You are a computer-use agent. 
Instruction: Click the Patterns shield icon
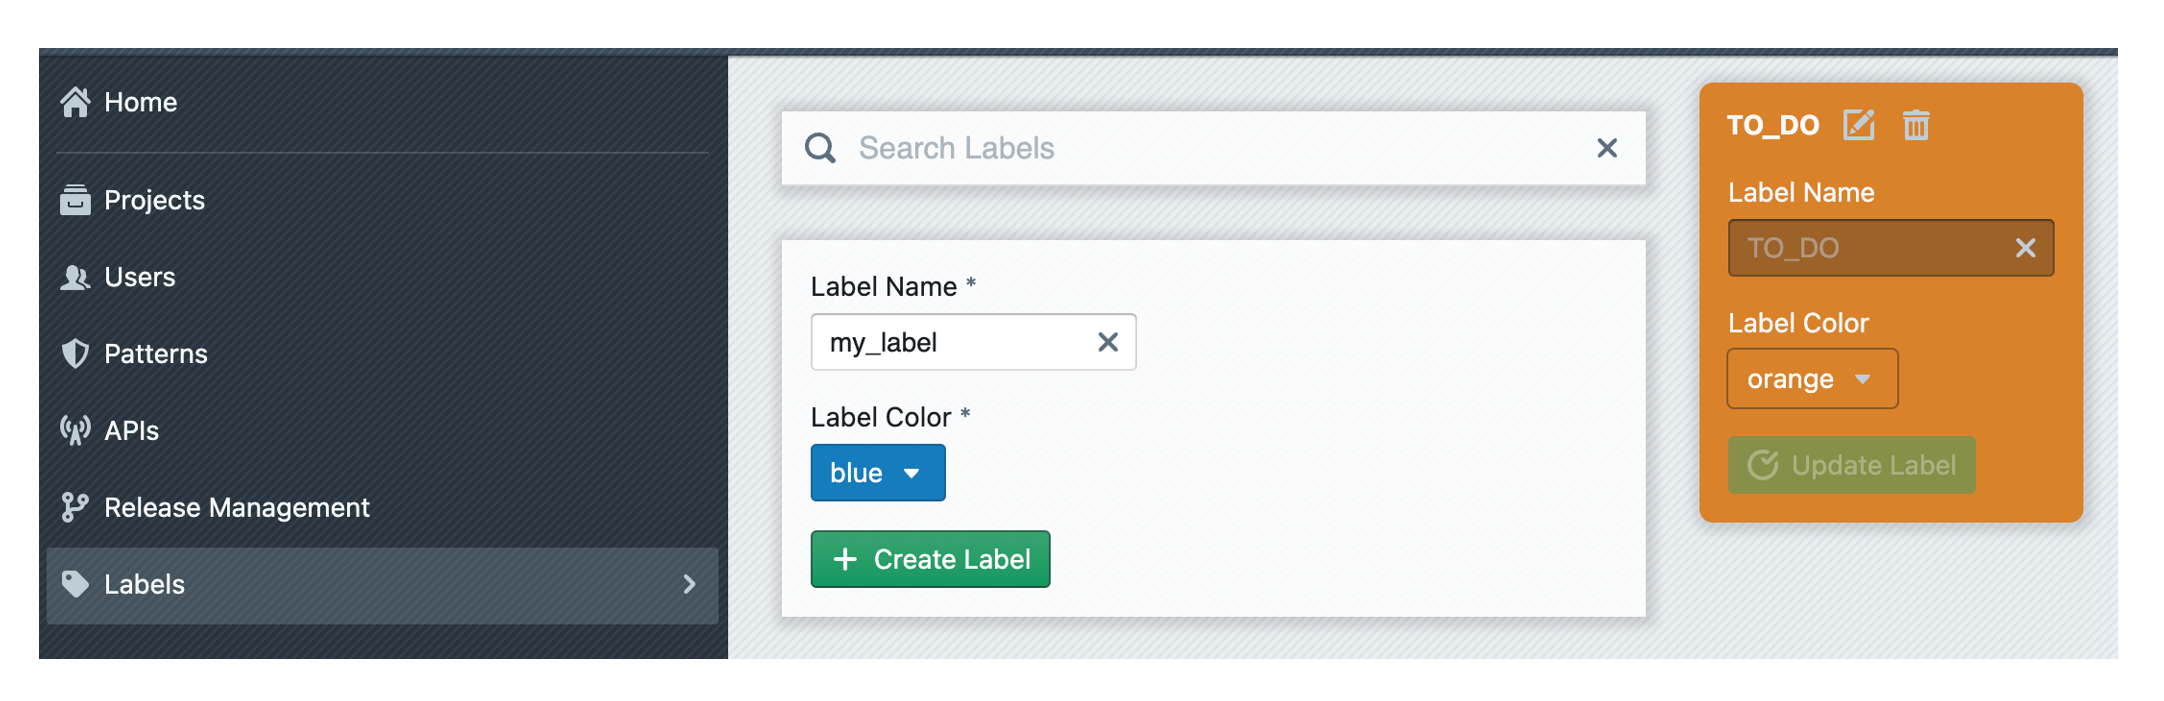(75, 354)
